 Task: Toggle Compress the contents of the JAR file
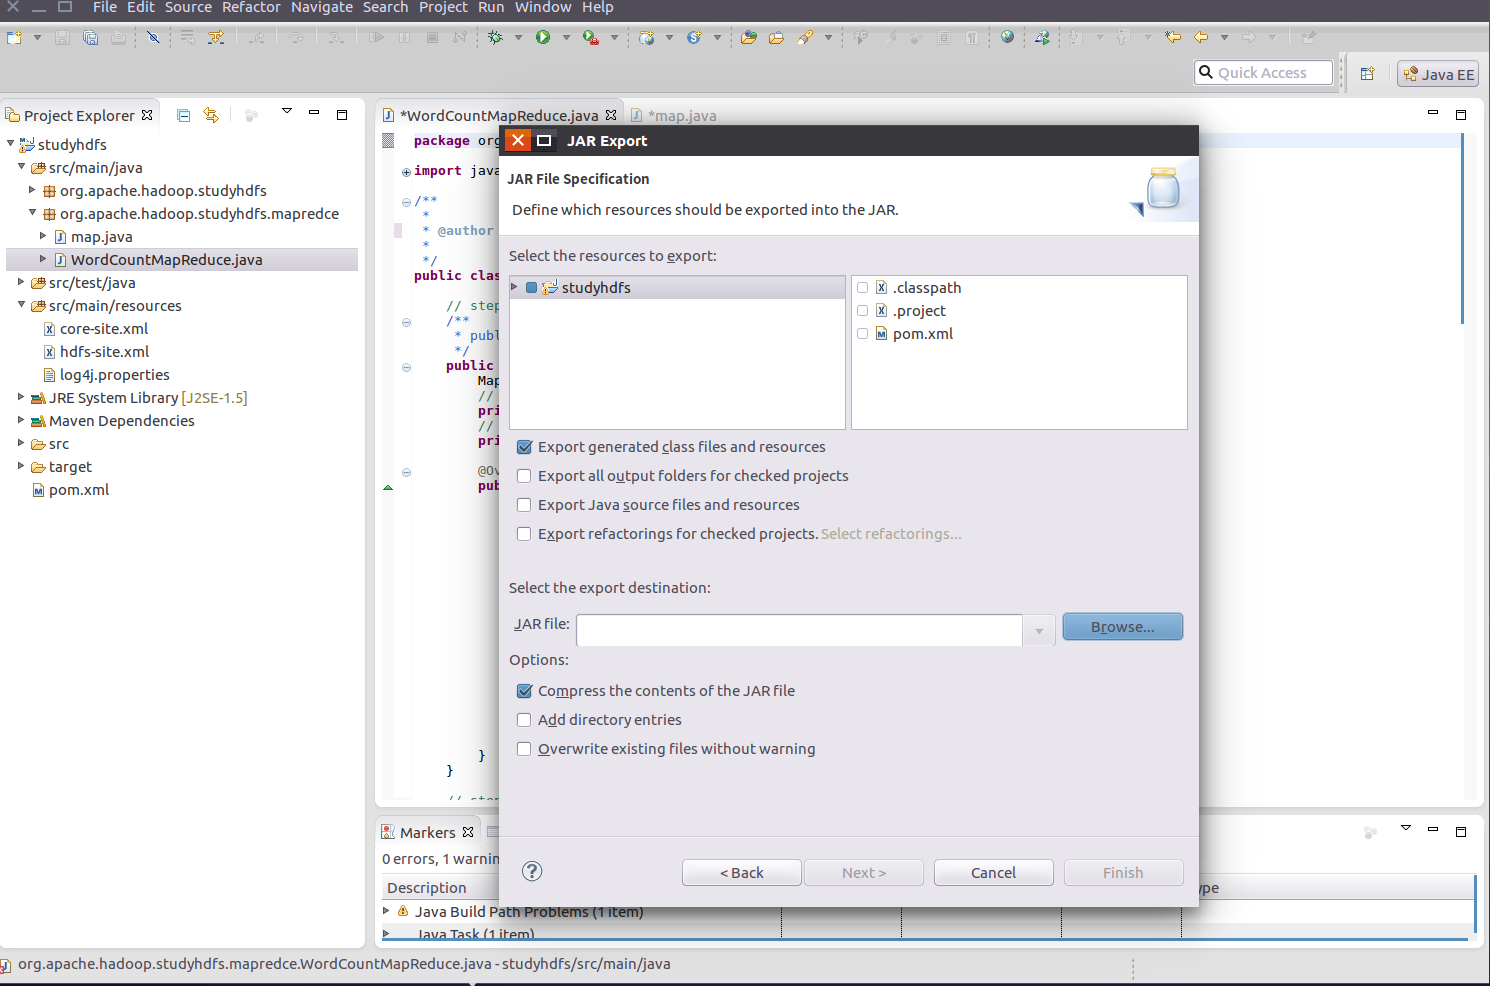coord(524,691)
